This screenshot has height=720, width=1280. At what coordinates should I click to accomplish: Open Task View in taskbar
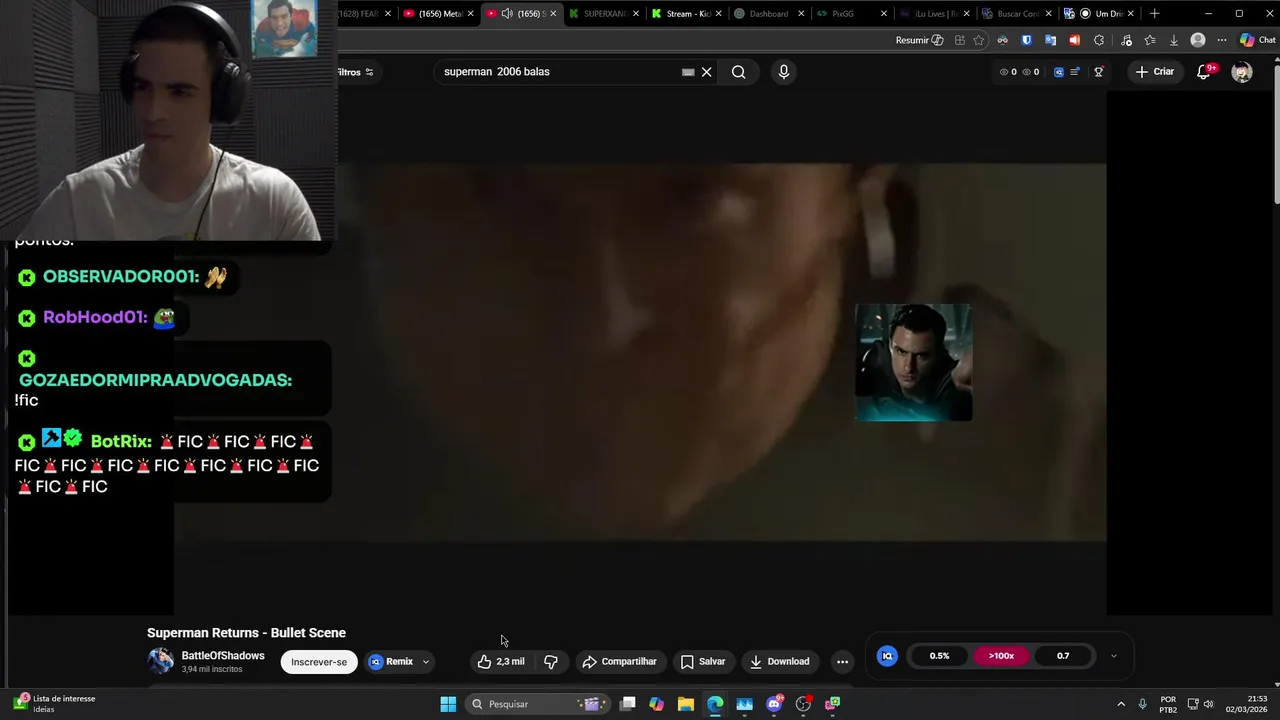[627, 704]
